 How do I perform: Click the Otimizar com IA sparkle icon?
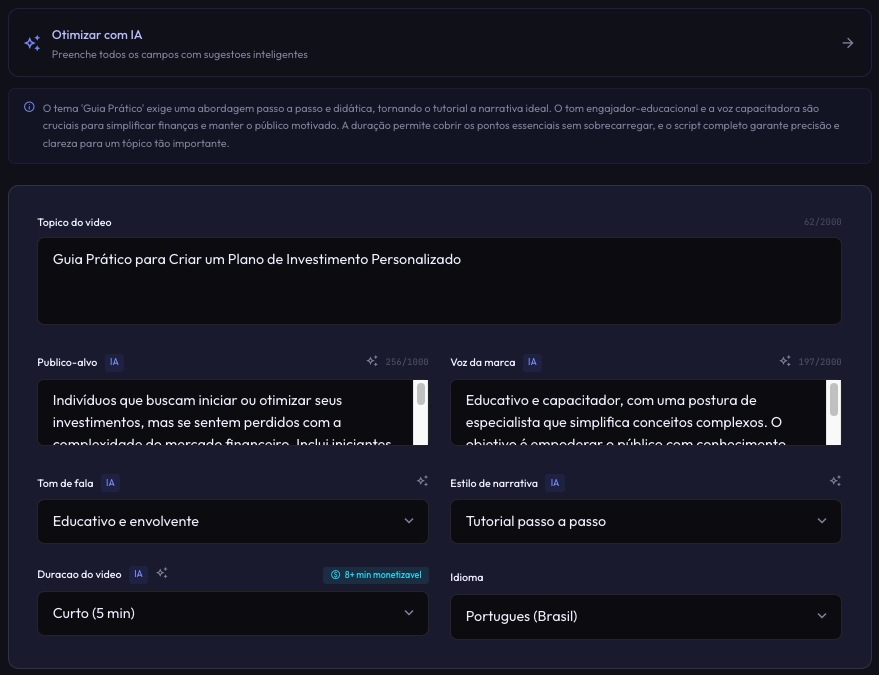pos(32,43)
